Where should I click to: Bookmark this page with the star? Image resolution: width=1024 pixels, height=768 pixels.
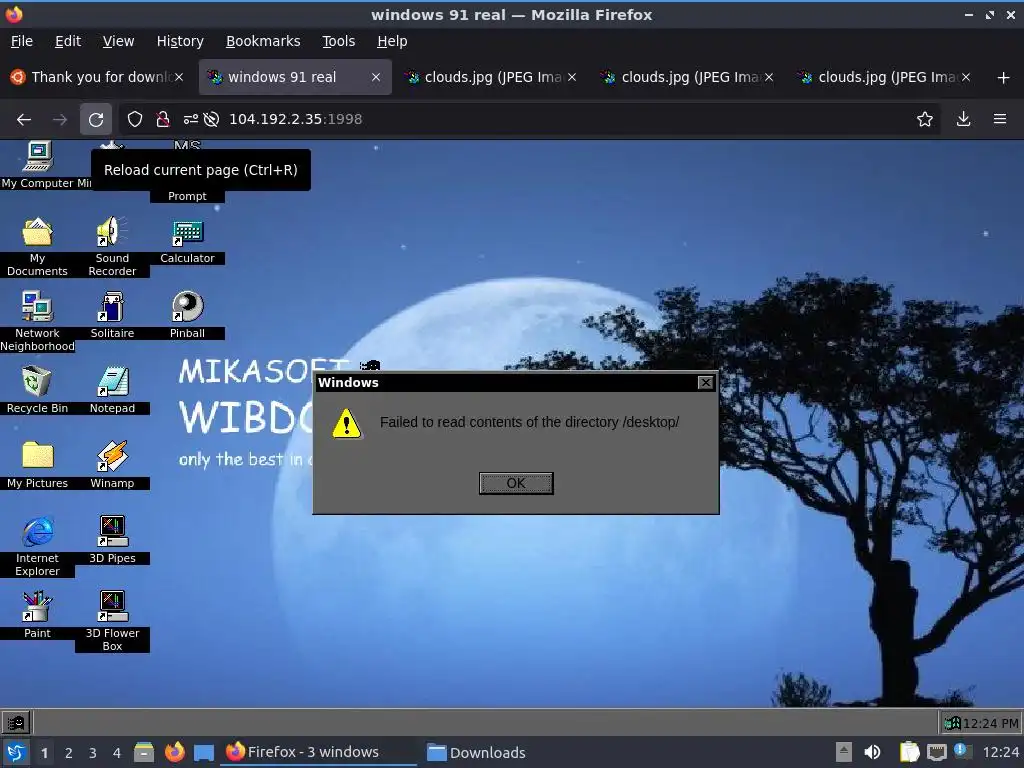tap(924, 119)
